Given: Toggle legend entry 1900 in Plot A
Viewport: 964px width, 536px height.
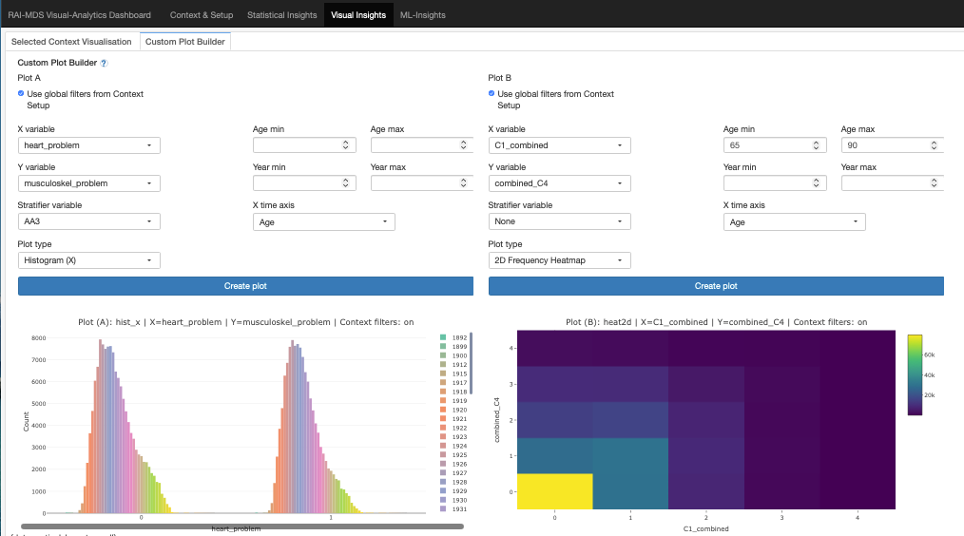Looking at the screenshot, I should point(454,356).
